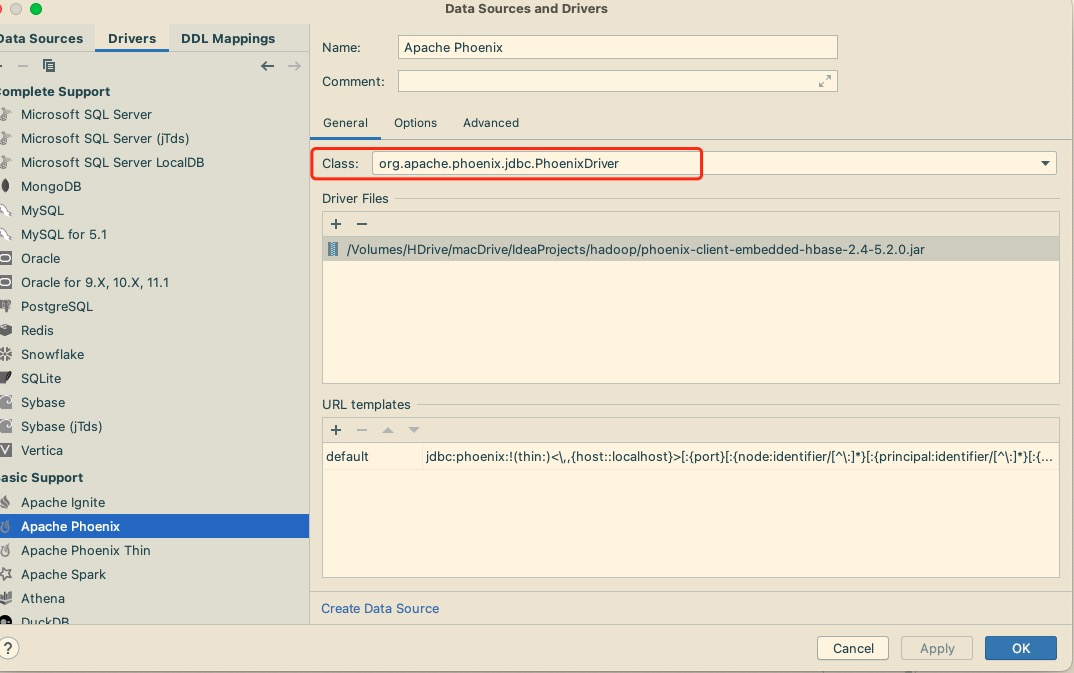Viewport: 1074px width, 673px height.
Task: Select the Sybase driver entry
Action: tap(43, 402)
